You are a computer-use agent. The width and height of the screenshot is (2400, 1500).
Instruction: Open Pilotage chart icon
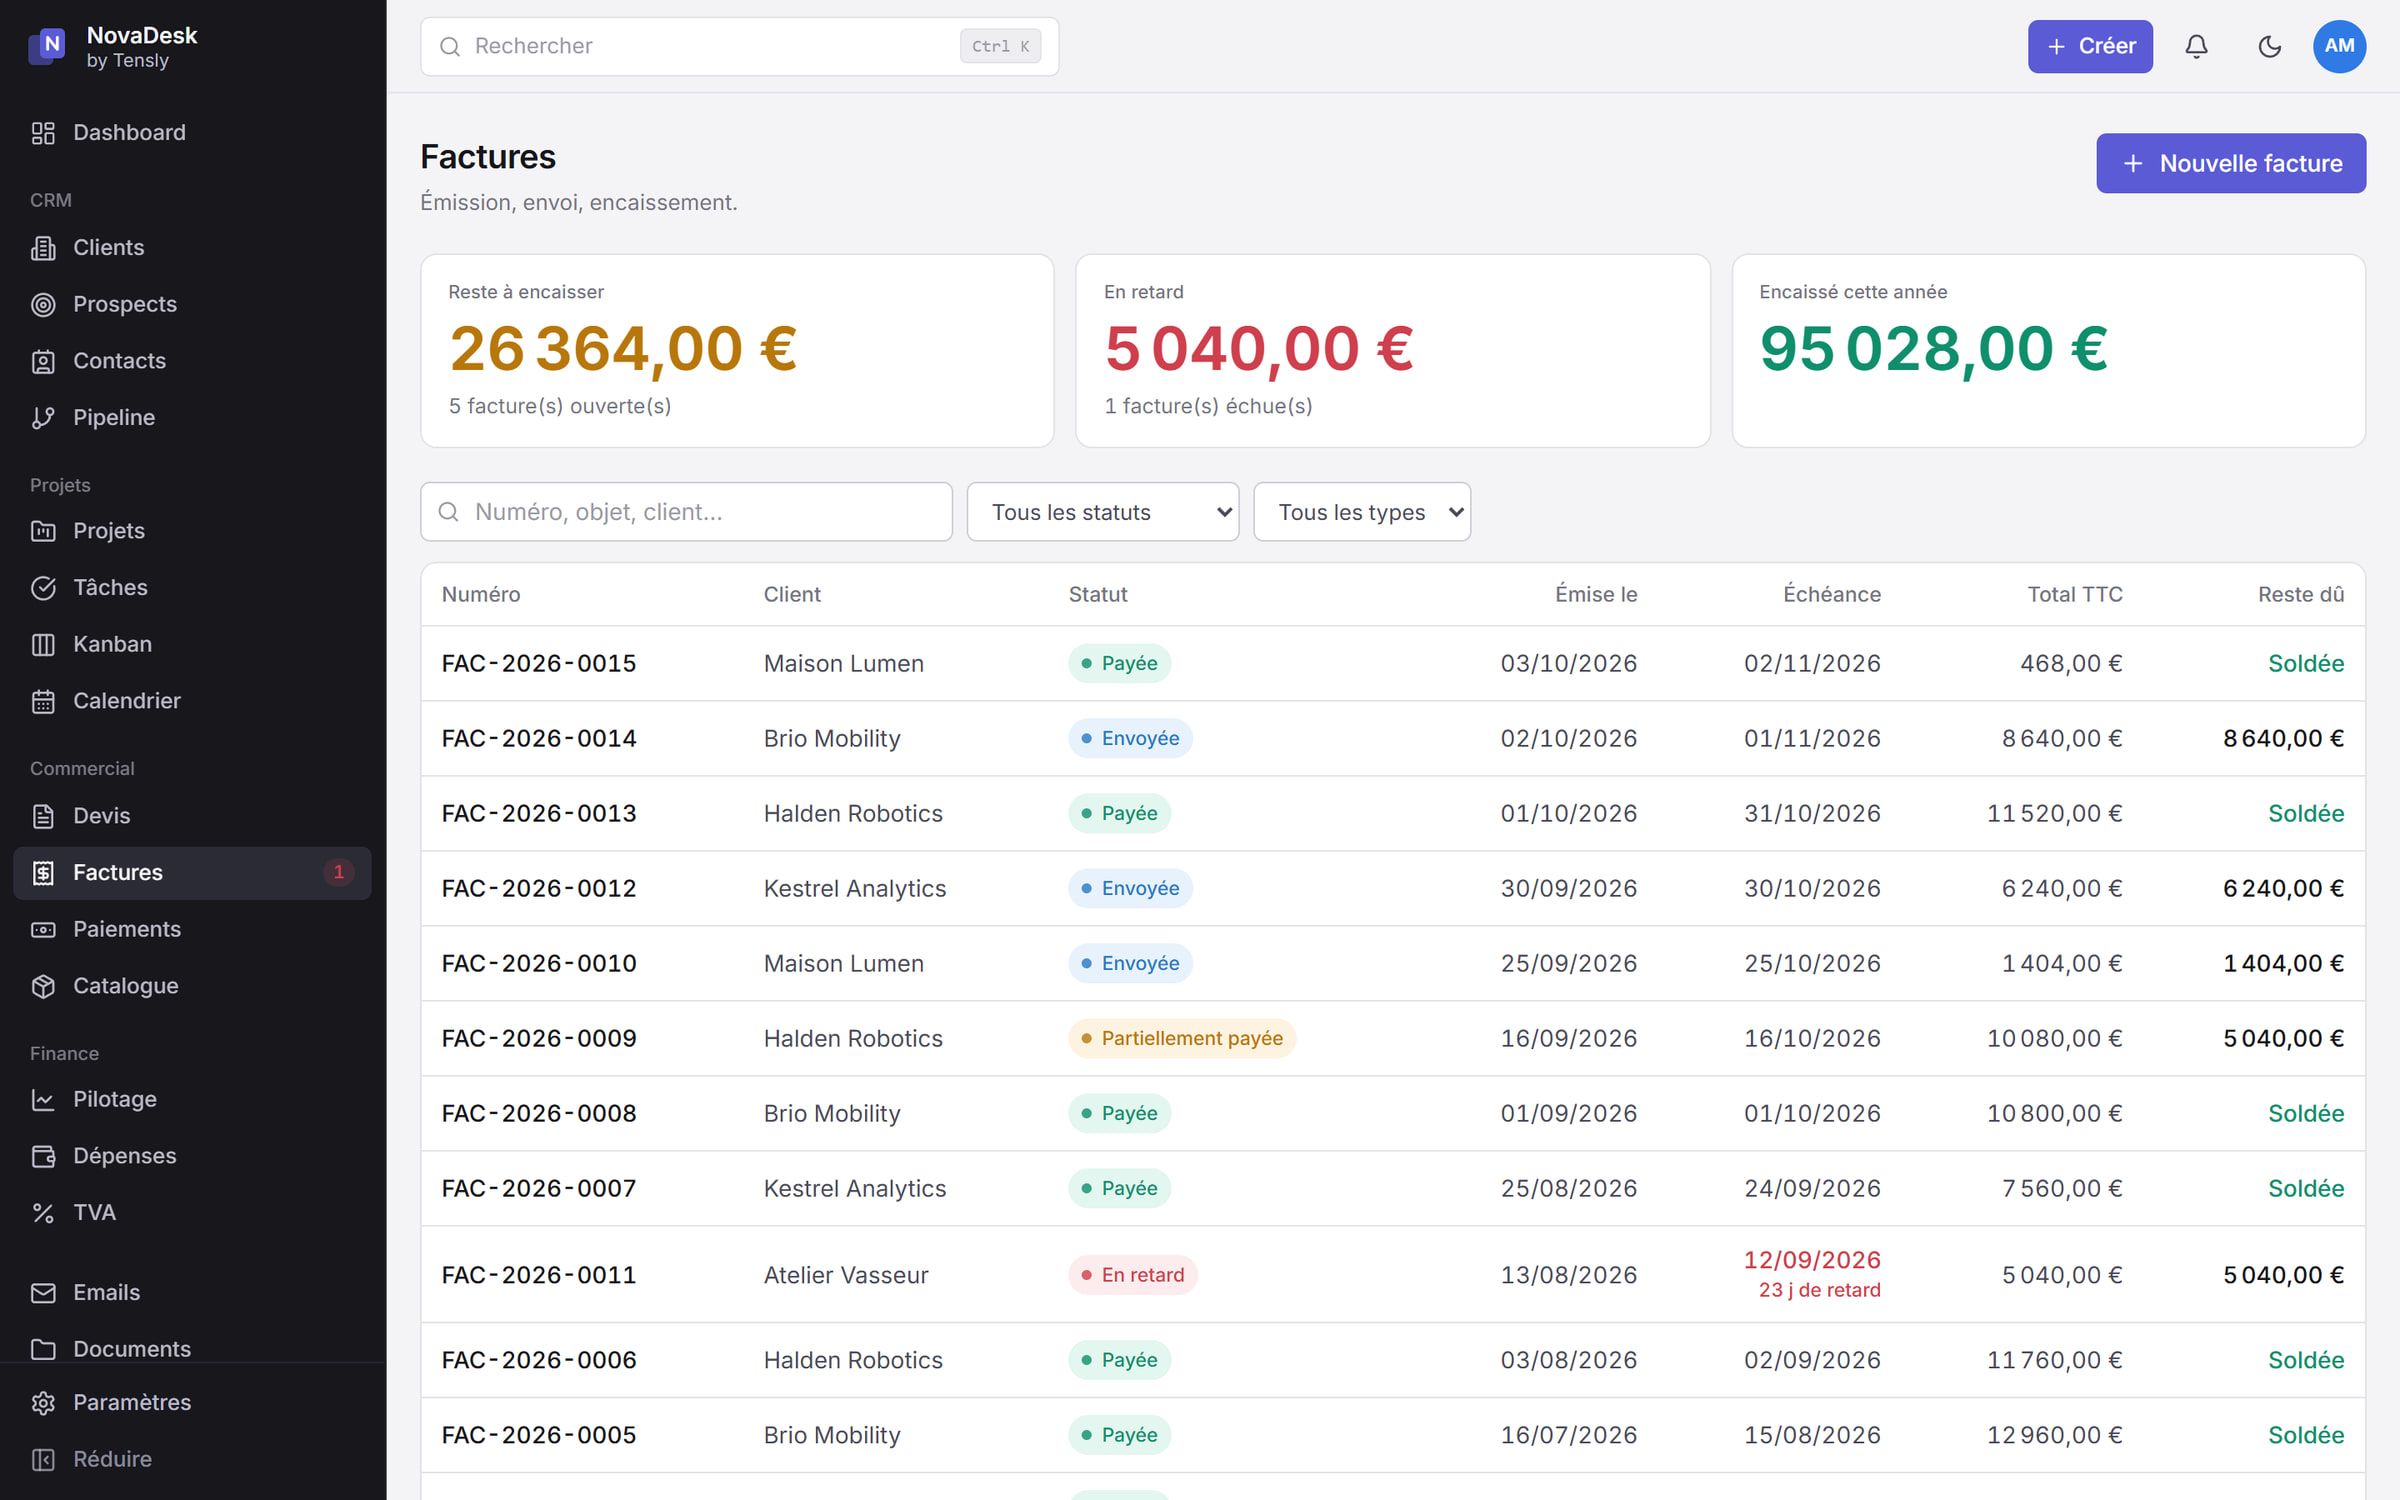[43, 1100]
